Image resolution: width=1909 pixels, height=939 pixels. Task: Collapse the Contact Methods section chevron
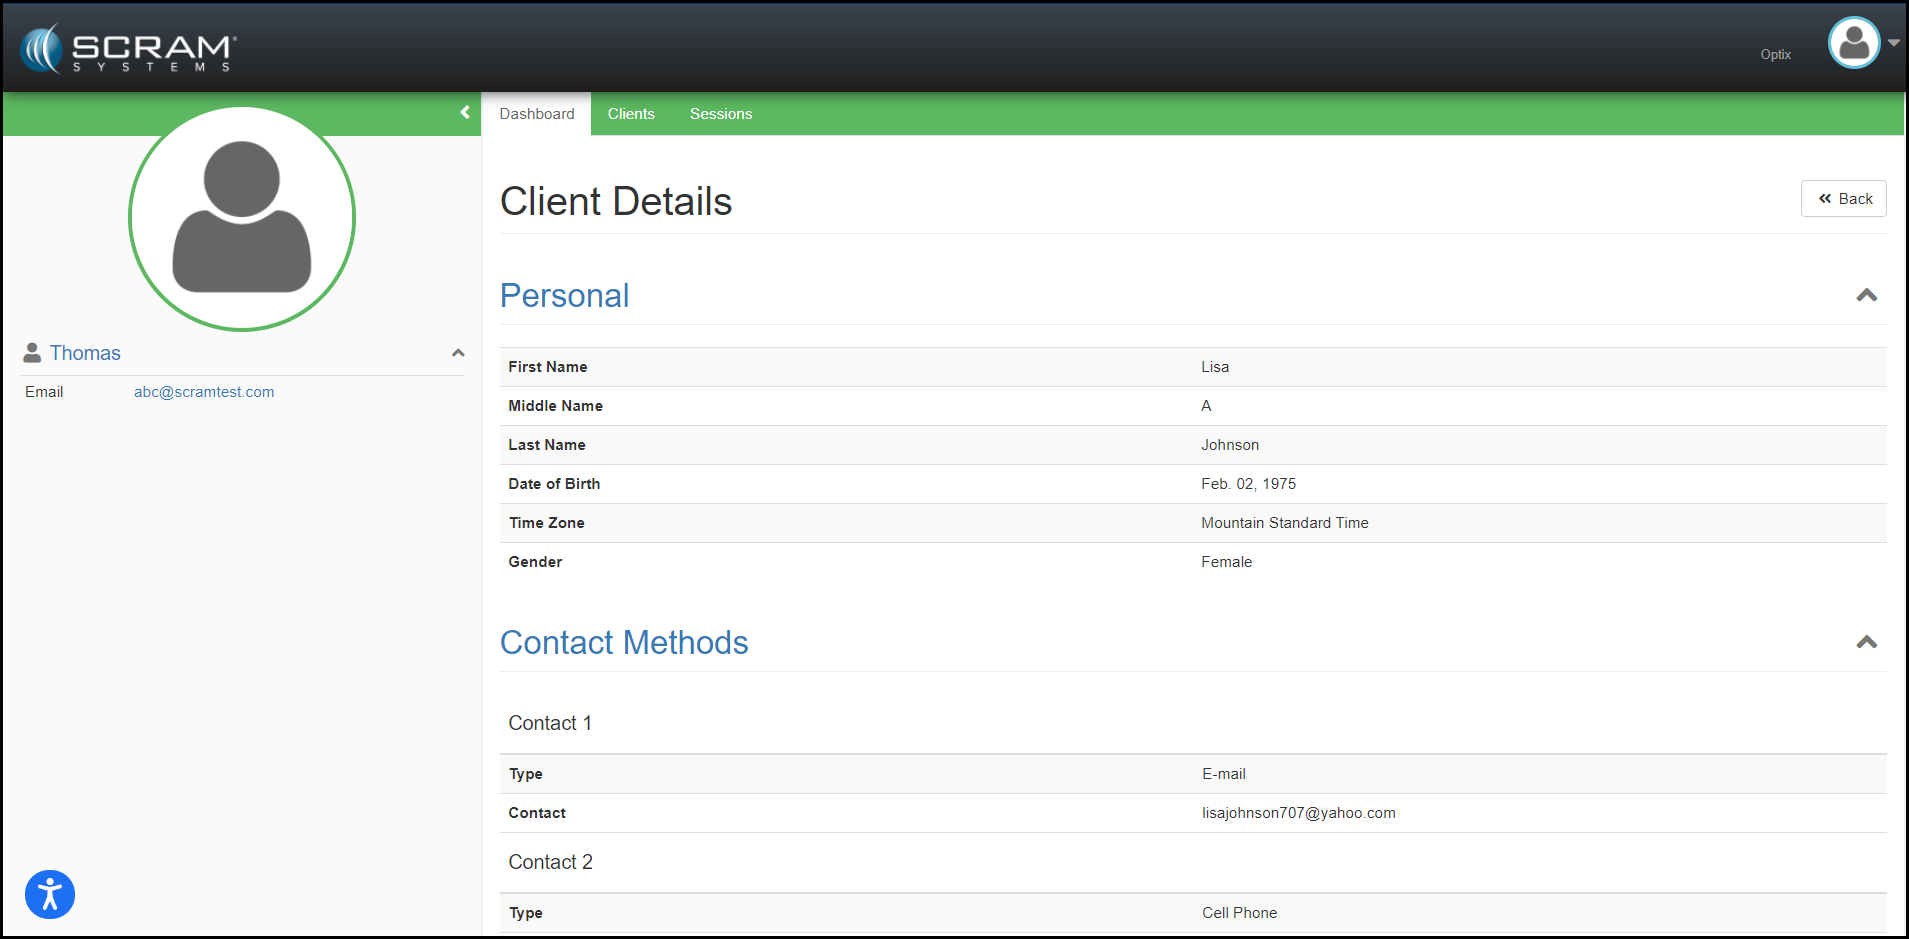click(x=1866, y=642)
